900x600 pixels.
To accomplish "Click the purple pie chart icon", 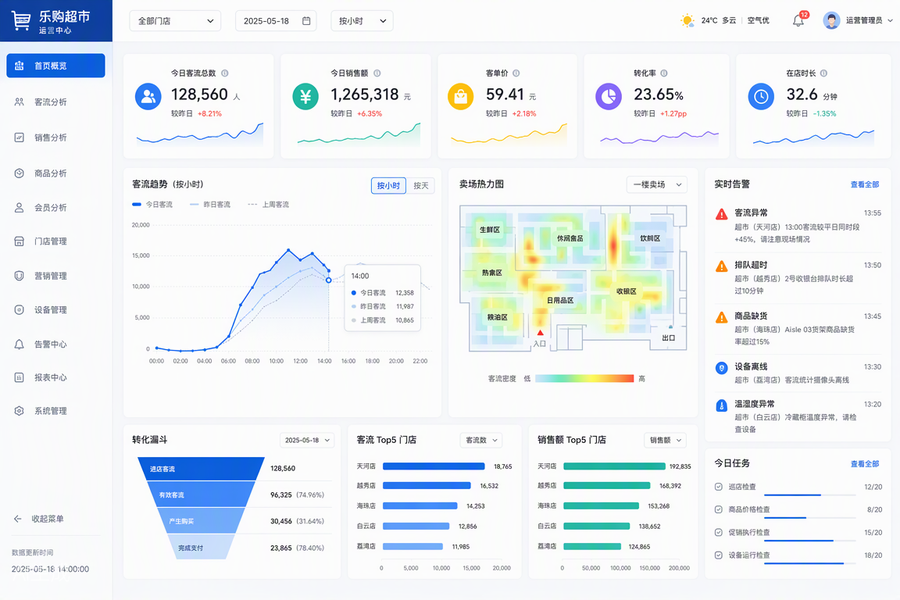I will 608,96.
